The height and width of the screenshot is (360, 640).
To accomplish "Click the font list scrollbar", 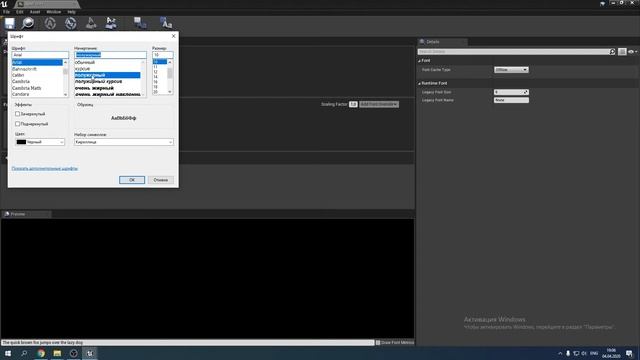I will pos(66,78).
